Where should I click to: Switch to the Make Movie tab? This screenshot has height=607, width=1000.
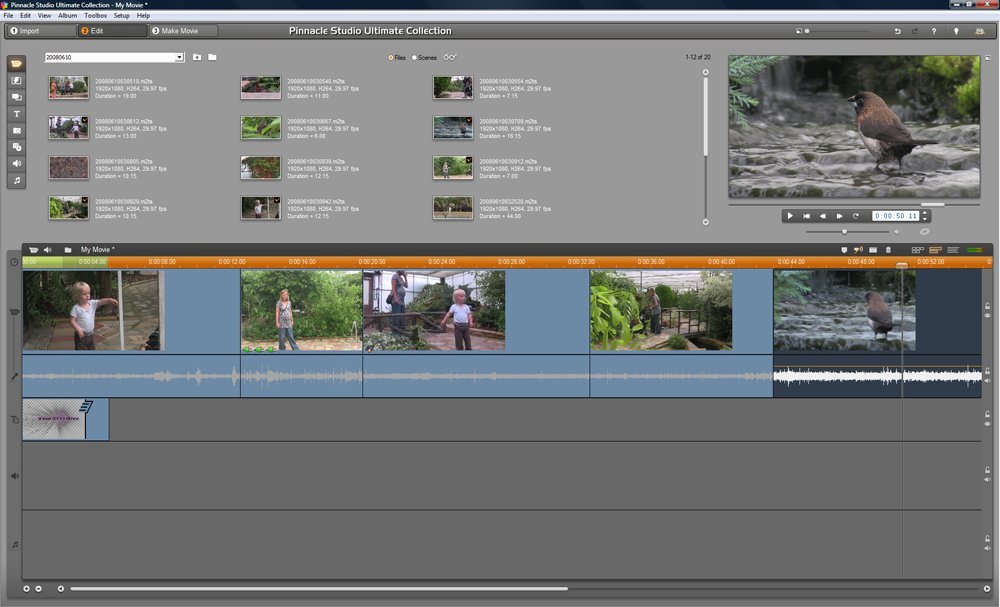(183, 31)
